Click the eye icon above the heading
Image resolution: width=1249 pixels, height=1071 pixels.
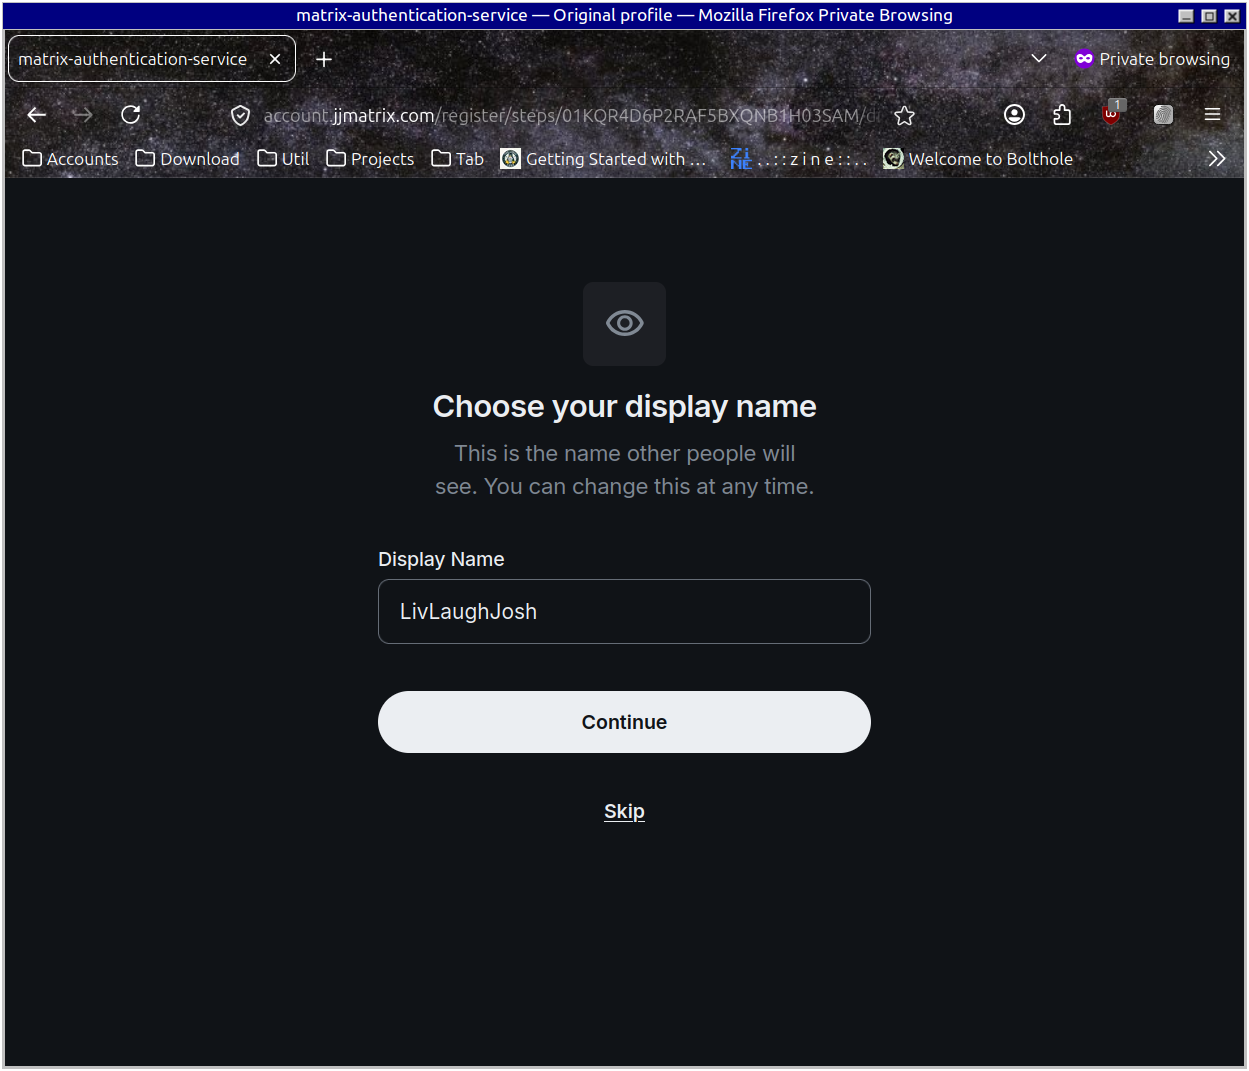coord(625,324)
